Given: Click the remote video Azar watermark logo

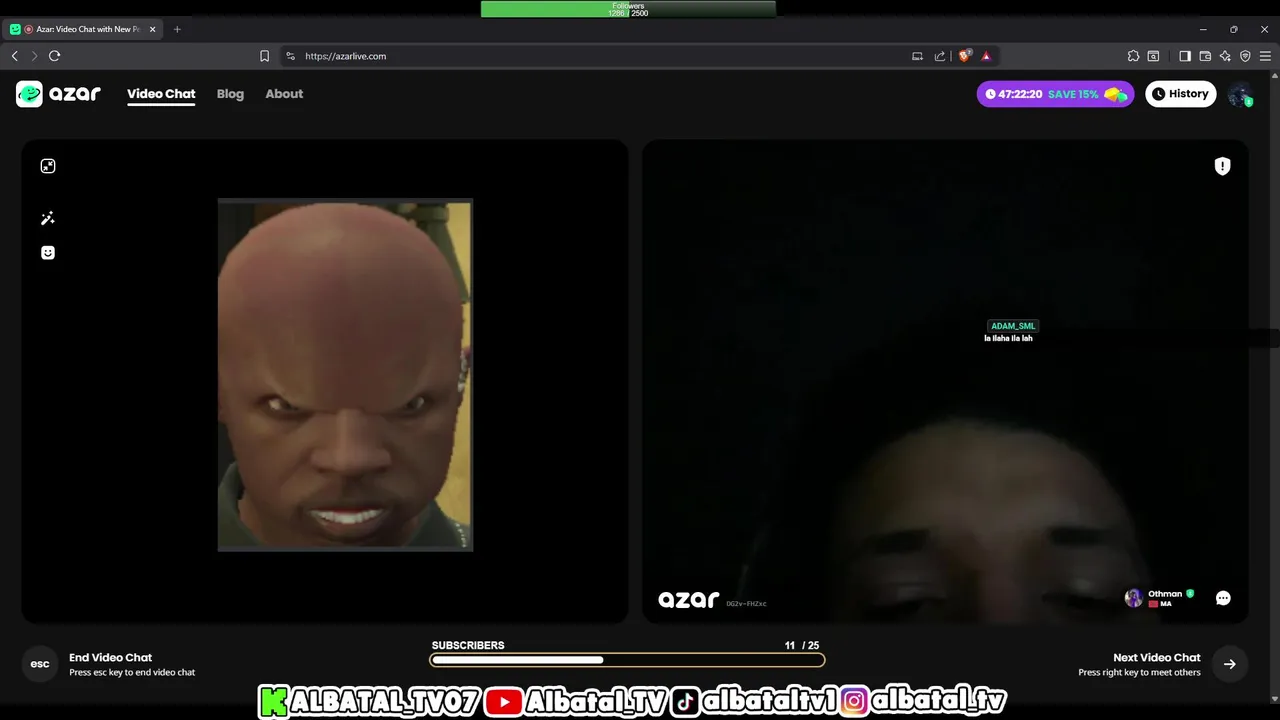Looking at the screenshot, I should (689, 599).
